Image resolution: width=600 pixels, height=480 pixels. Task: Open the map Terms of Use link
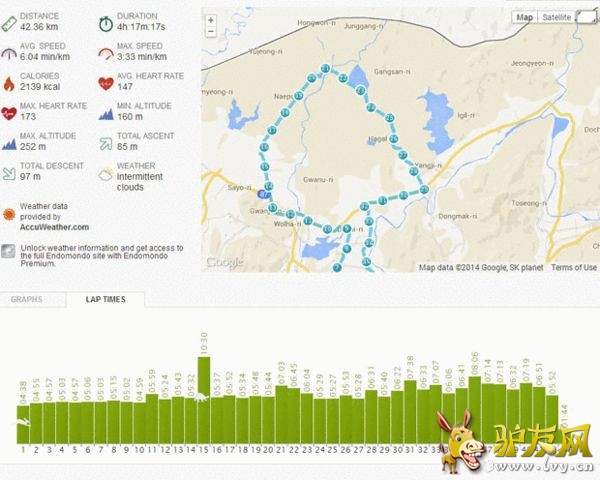[x=574, y=268]
